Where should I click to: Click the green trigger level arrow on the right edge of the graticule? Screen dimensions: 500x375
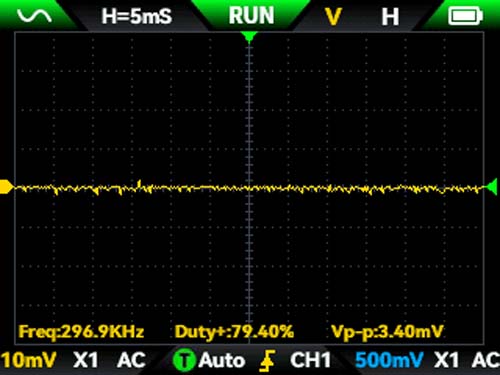(492, 187)
